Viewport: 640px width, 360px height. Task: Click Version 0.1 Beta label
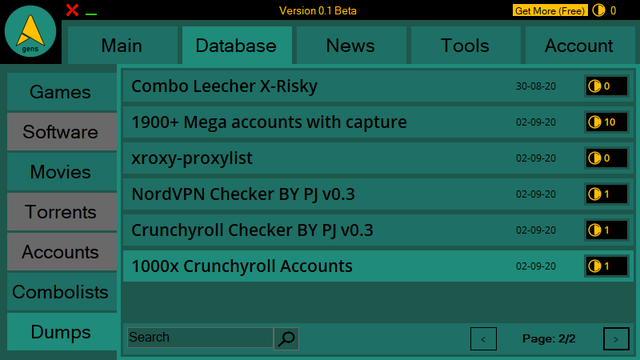pyautogui.click(x=318, y=11)
